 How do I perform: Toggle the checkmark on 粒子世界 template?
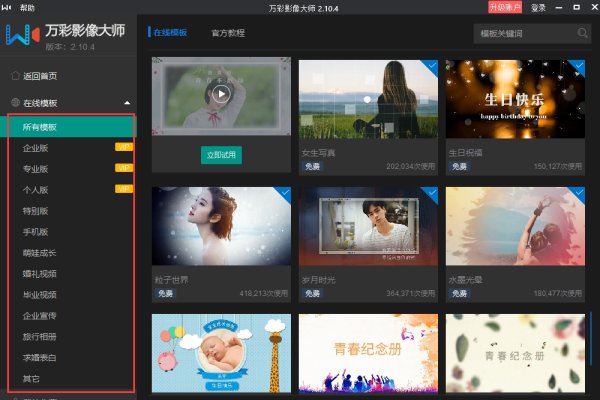point(283,193)
